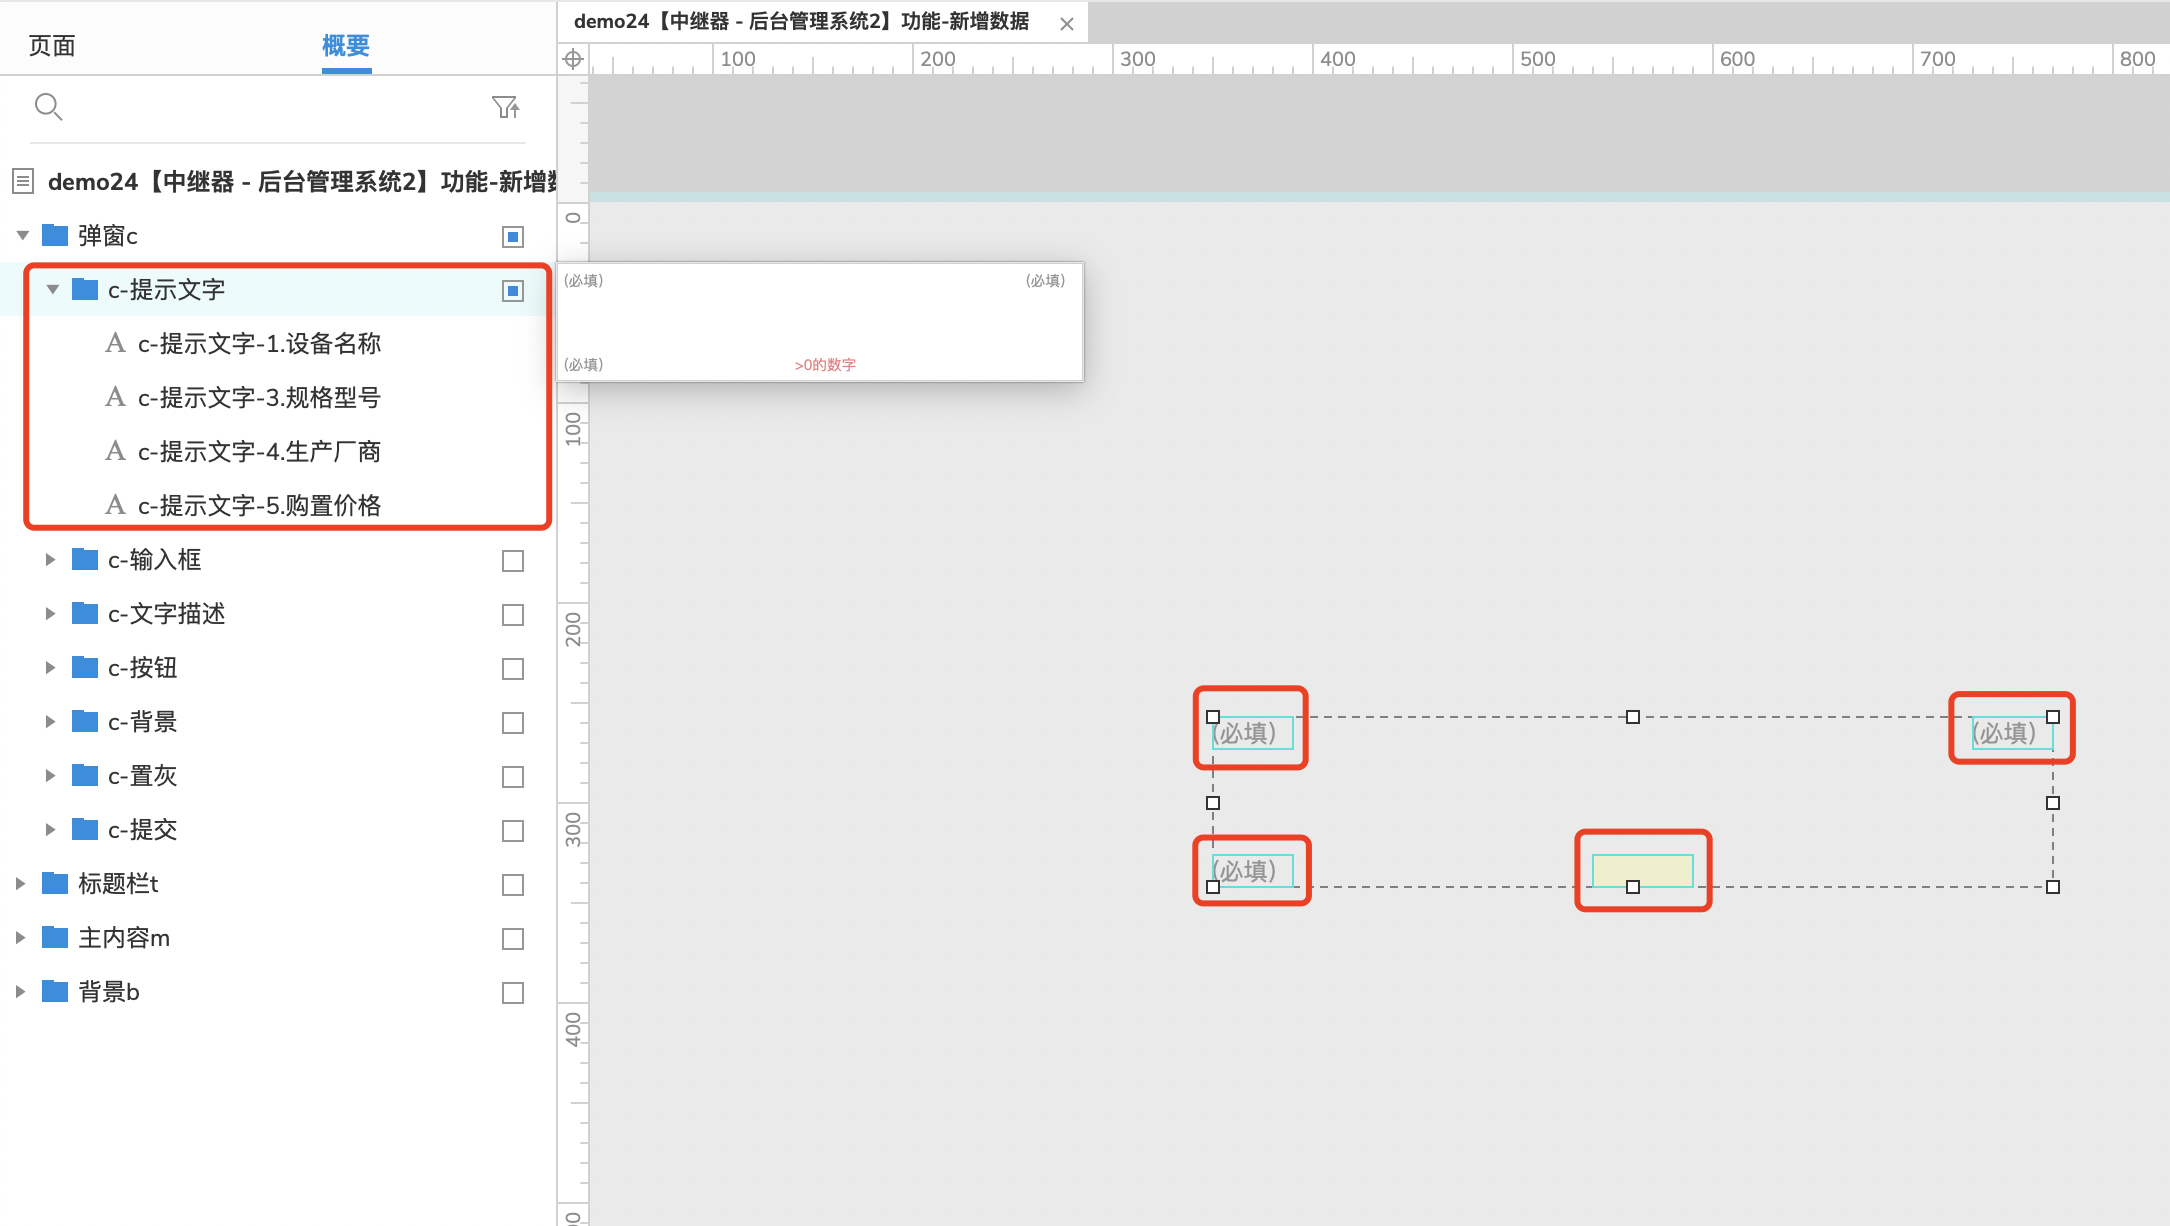Click the folder icon of 背景b
Screen dimensions: 2170x1226
pyautogui.click(x=55, y=991)
